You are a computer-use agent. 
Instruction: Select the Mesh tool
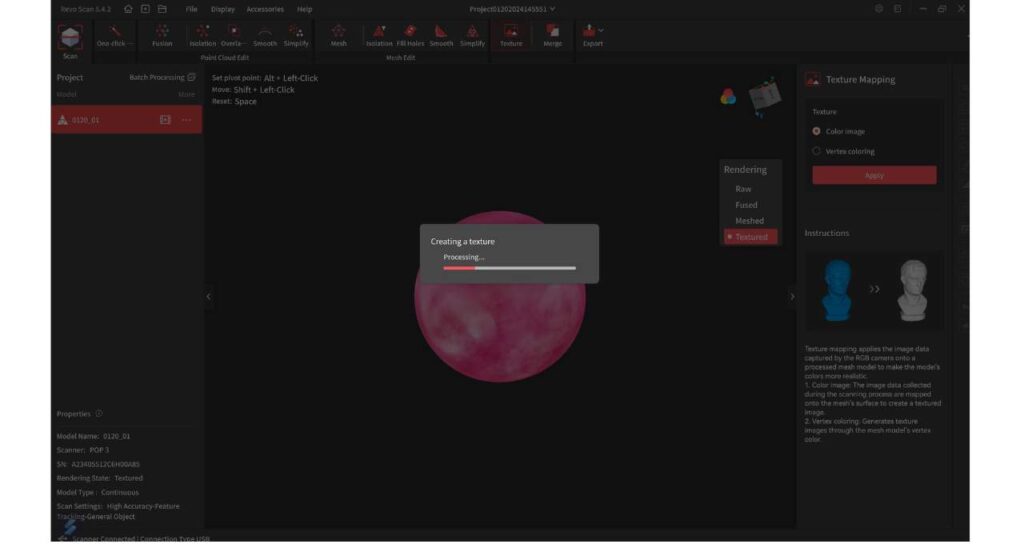(x=338, y=37)
